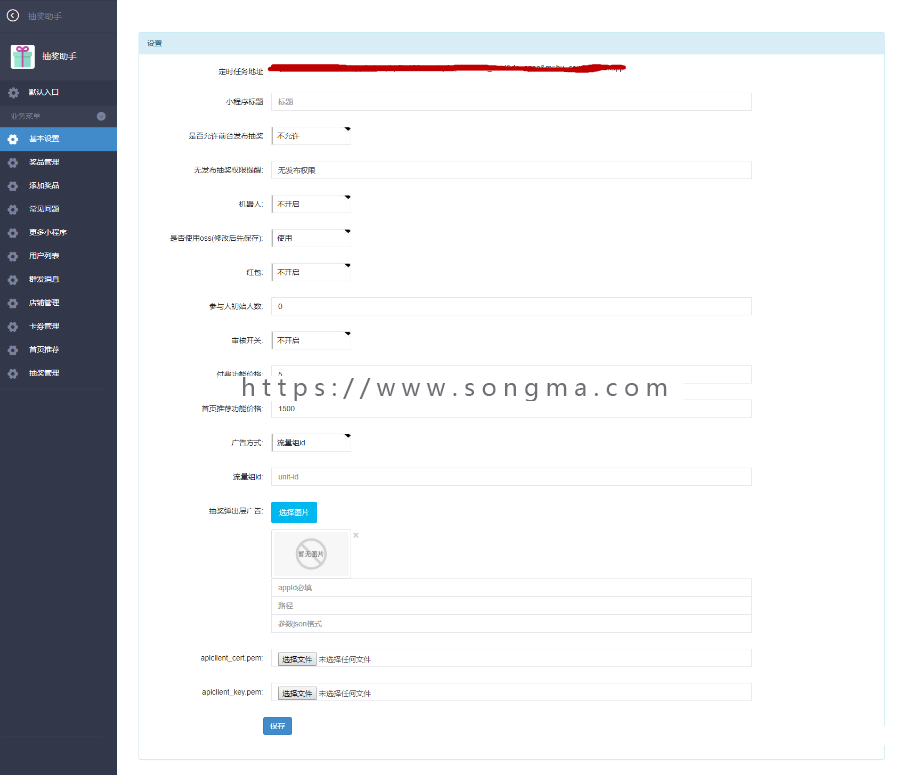
Task: Click the blue 选择图片 button
Action: [x=293, y=512]
